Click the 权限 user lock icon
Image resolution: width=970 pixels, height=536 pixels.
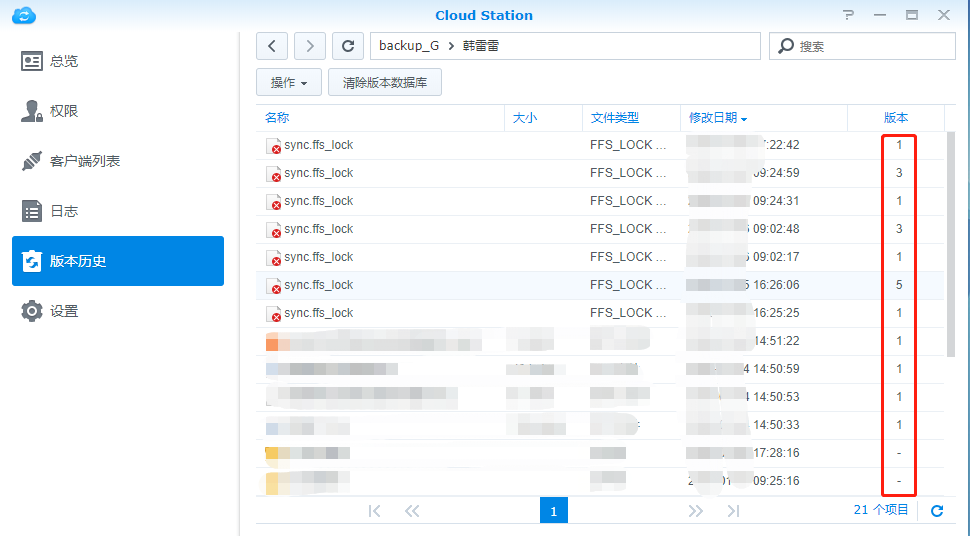(32, 111)
